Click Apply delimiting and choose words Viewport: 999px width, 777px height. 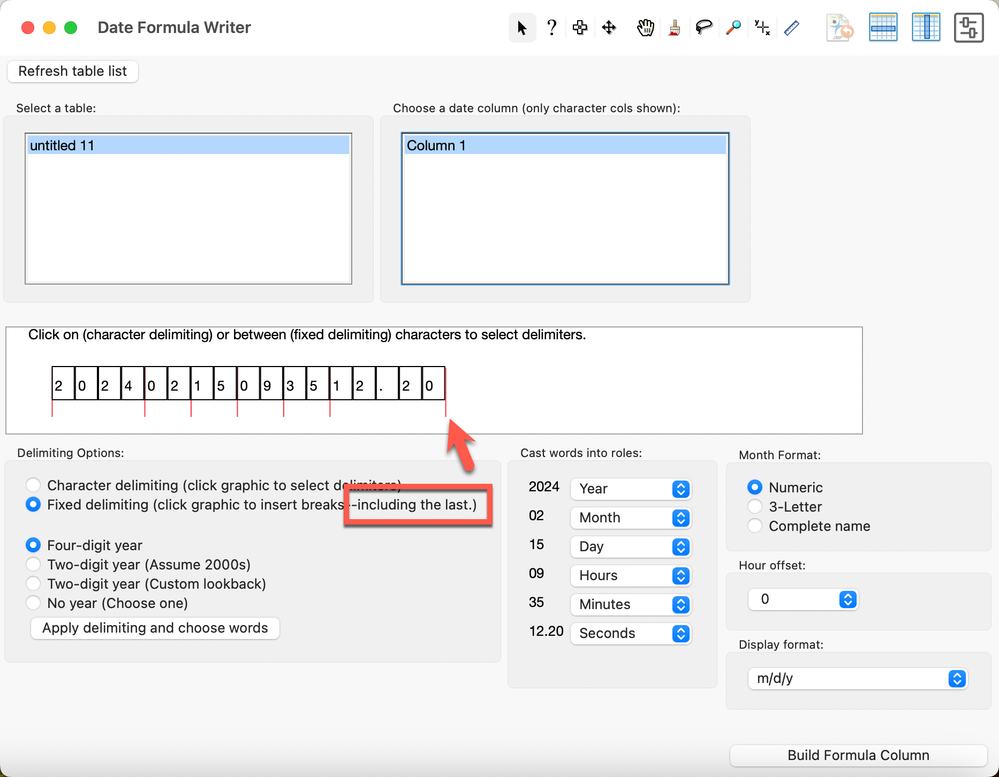click(x=155, y=628)
